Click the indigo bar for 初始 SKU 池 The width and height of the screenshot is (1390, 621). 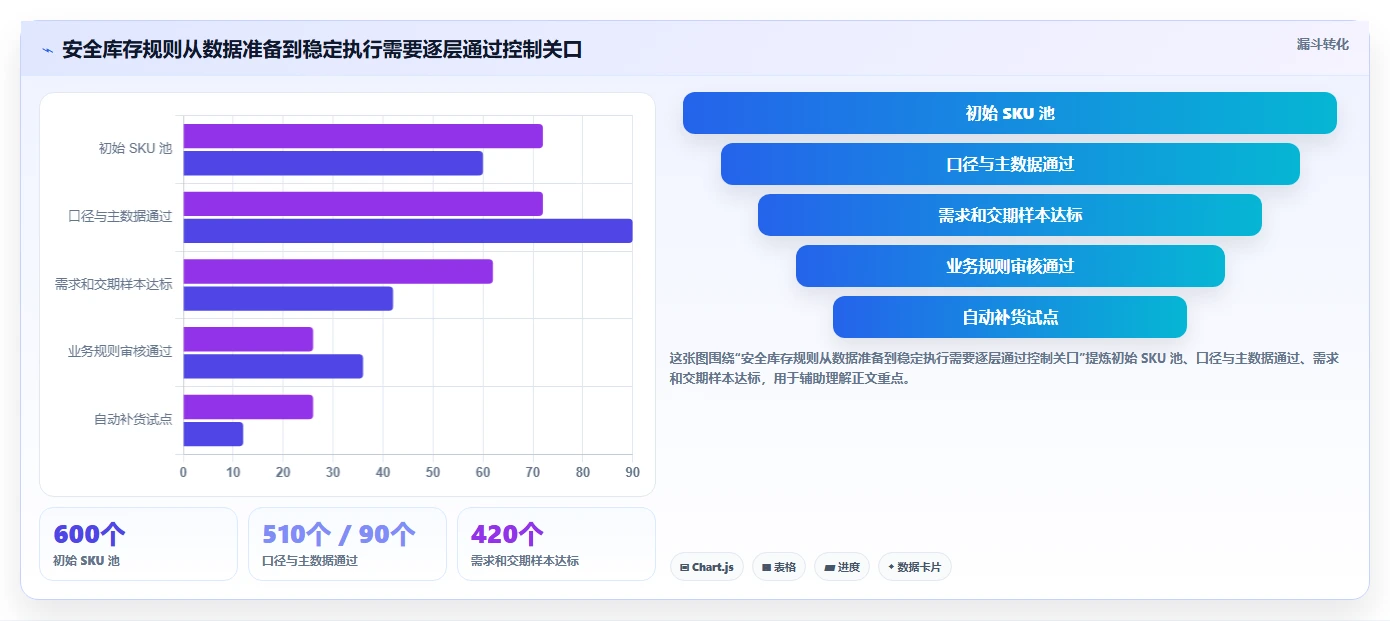click(x=333, y=163)
